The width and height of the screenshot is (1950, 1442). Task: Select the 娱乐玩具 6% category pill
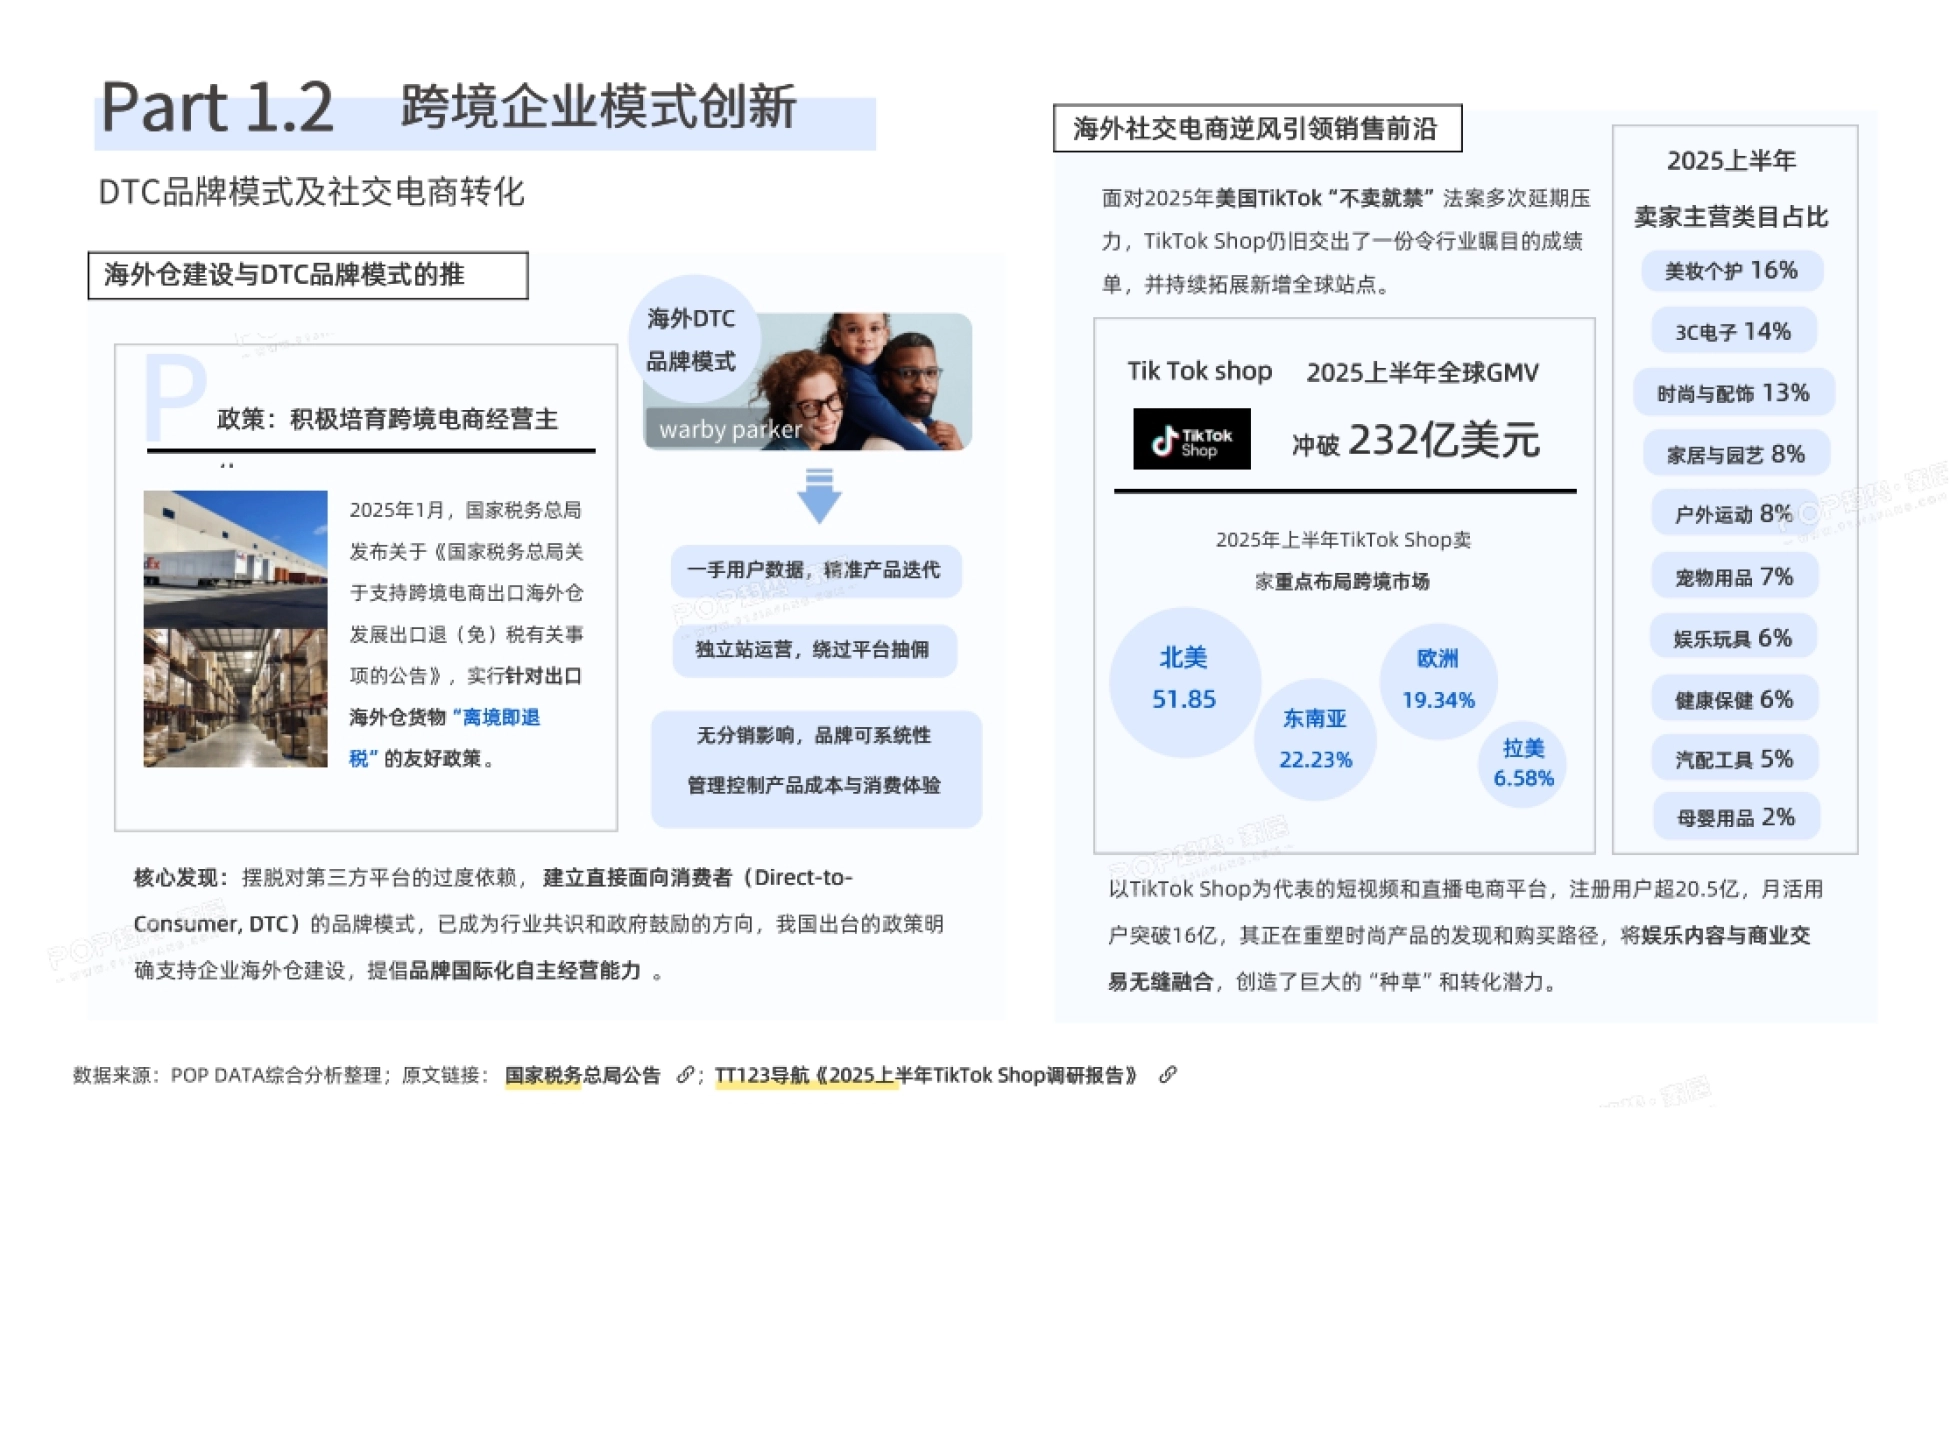pyautogui.click(x=1733, y=638)
